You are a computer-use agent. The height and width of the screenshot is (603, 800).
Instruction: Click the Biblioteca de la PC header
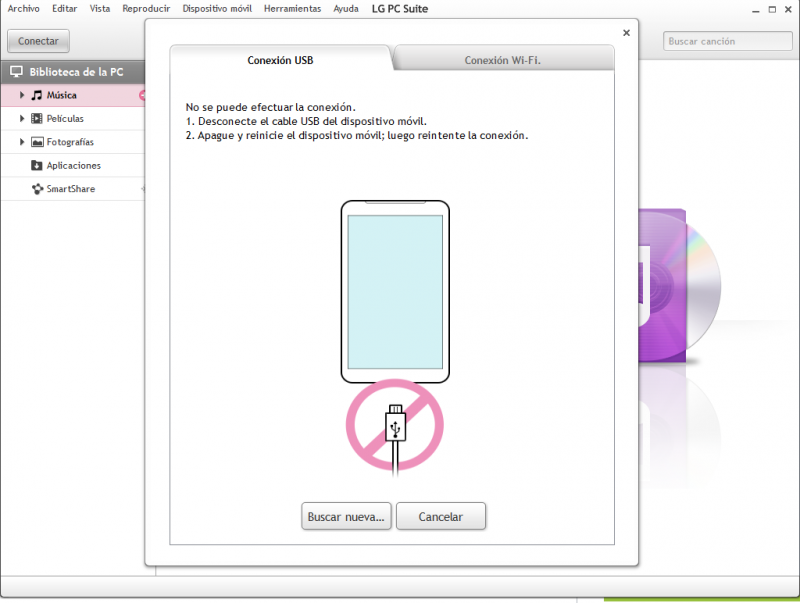point(73,72)
